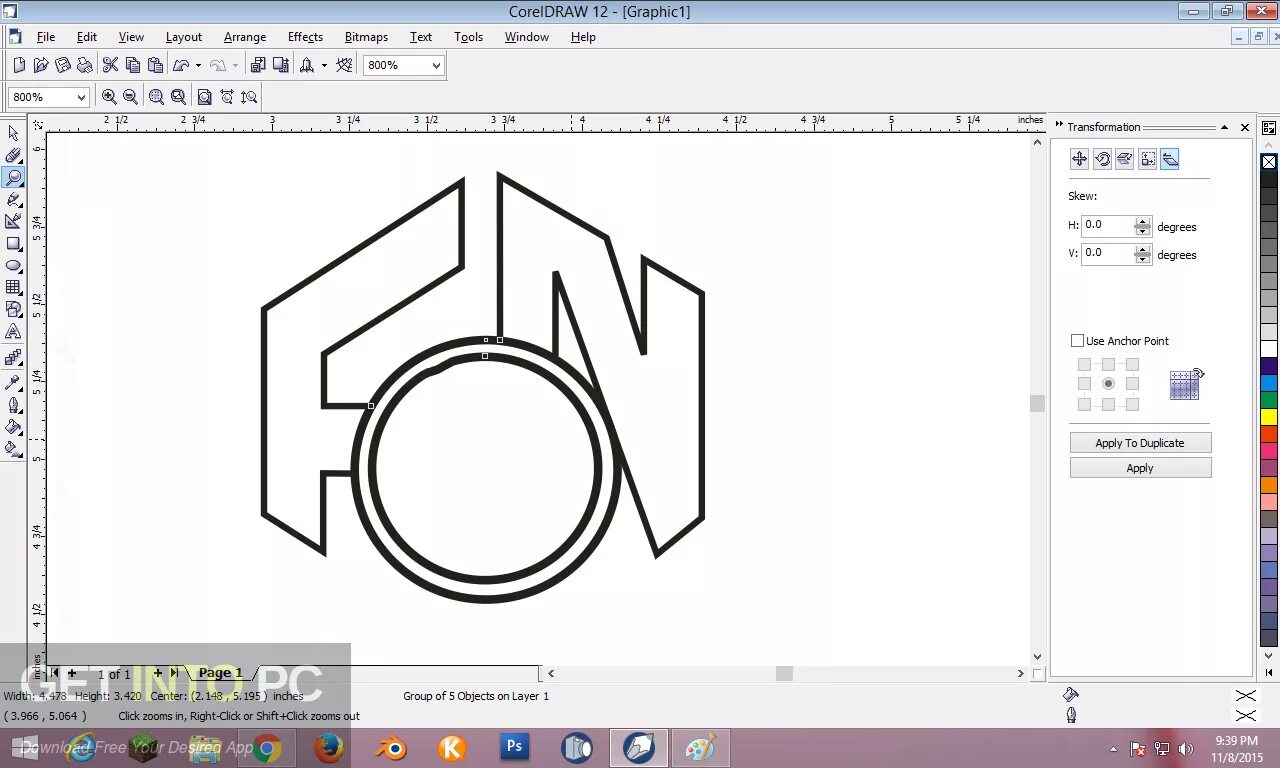Select the Interactive Fill tool
Image resolution: width=1280 pixels, height=768 pixels.
(13, 449)
